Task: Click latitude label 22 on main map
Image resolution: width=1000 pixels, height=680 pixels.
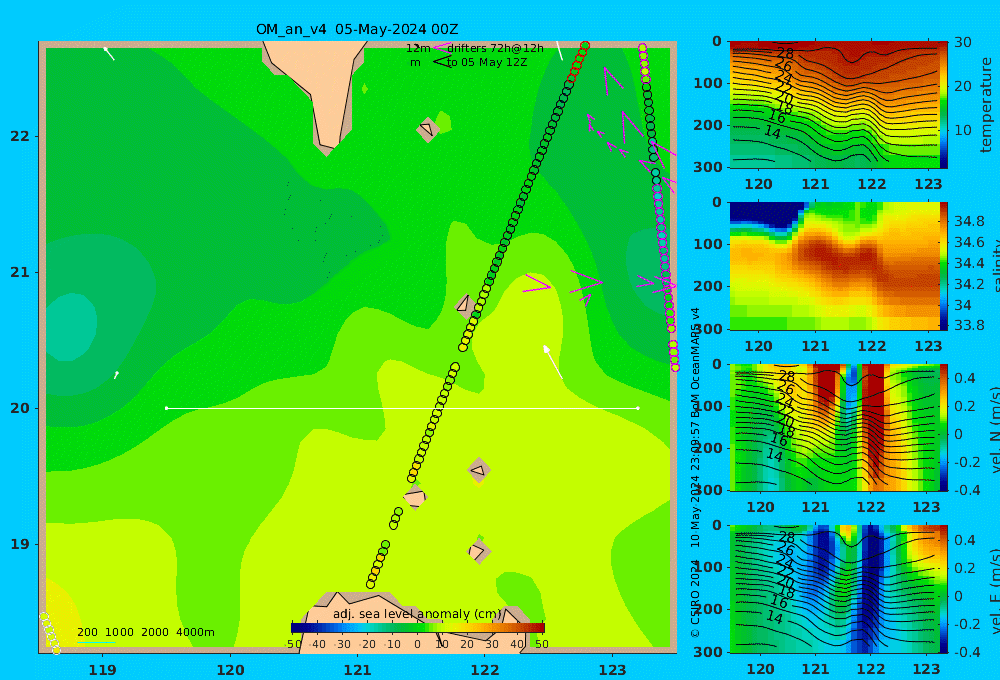Action: (20, 136)
